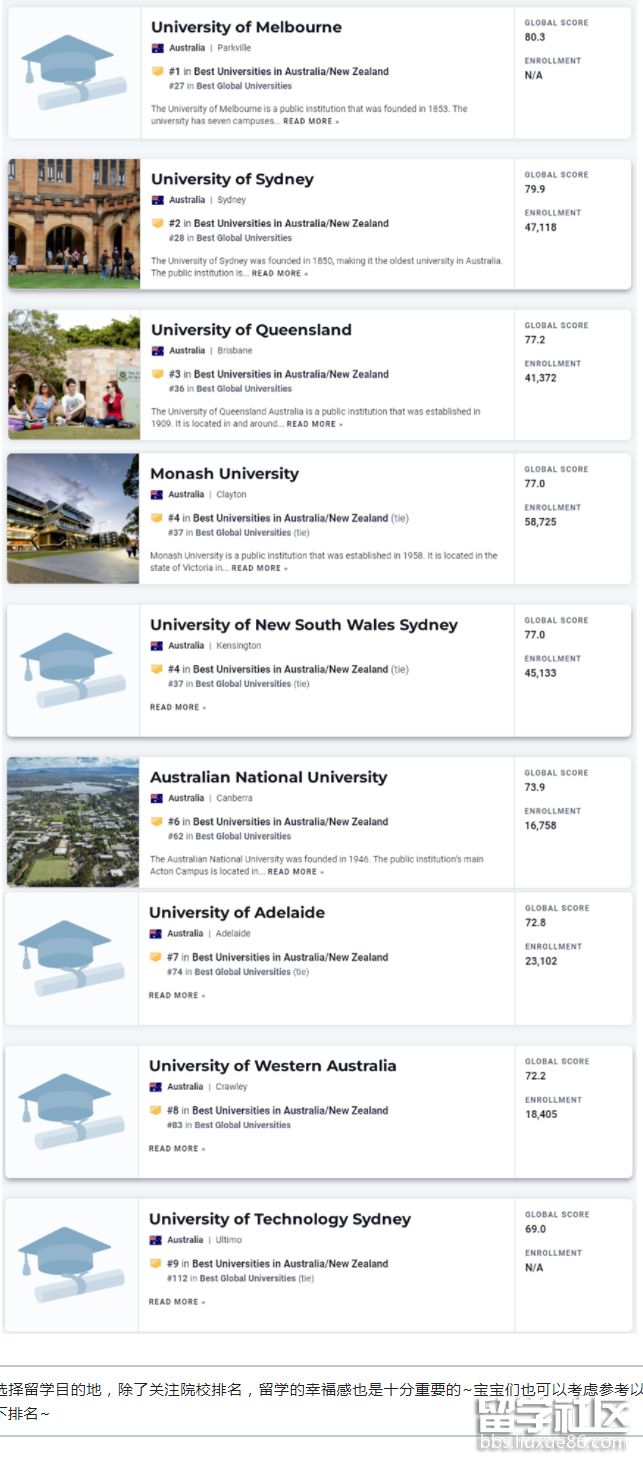The height and width of the screenshot is (1464, 643).
Task: Click the University of Melbourne graduation cap icon
Action: click(74, 72)
